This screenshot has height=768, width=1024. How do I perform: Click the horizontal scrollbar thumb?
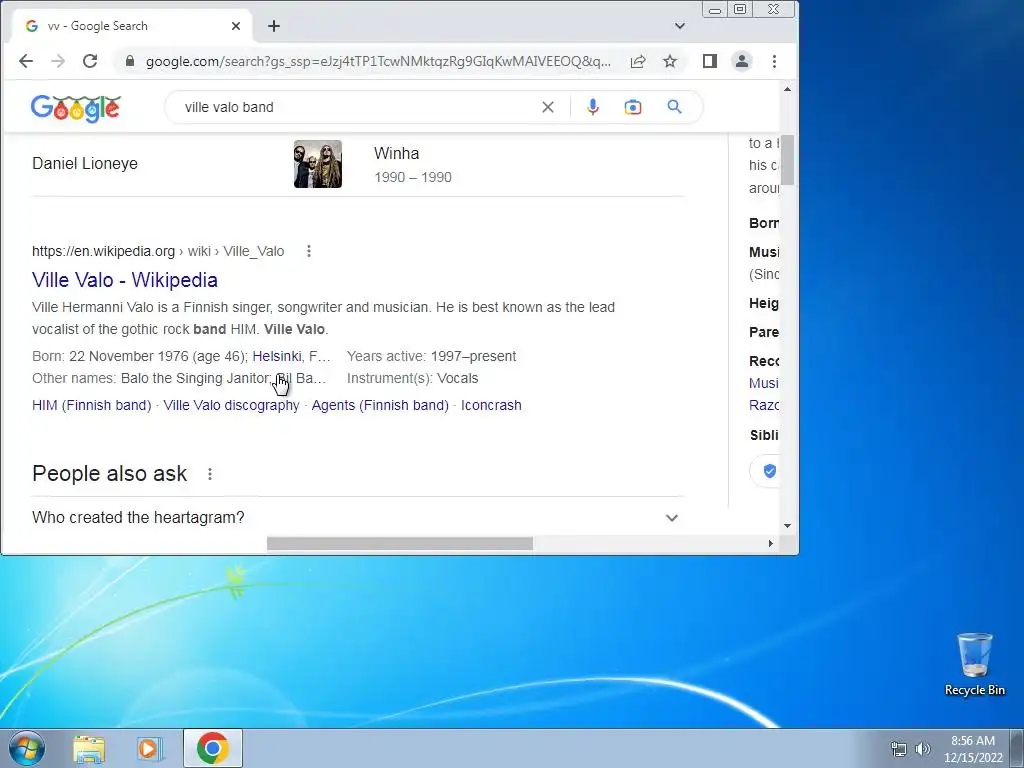400,543
